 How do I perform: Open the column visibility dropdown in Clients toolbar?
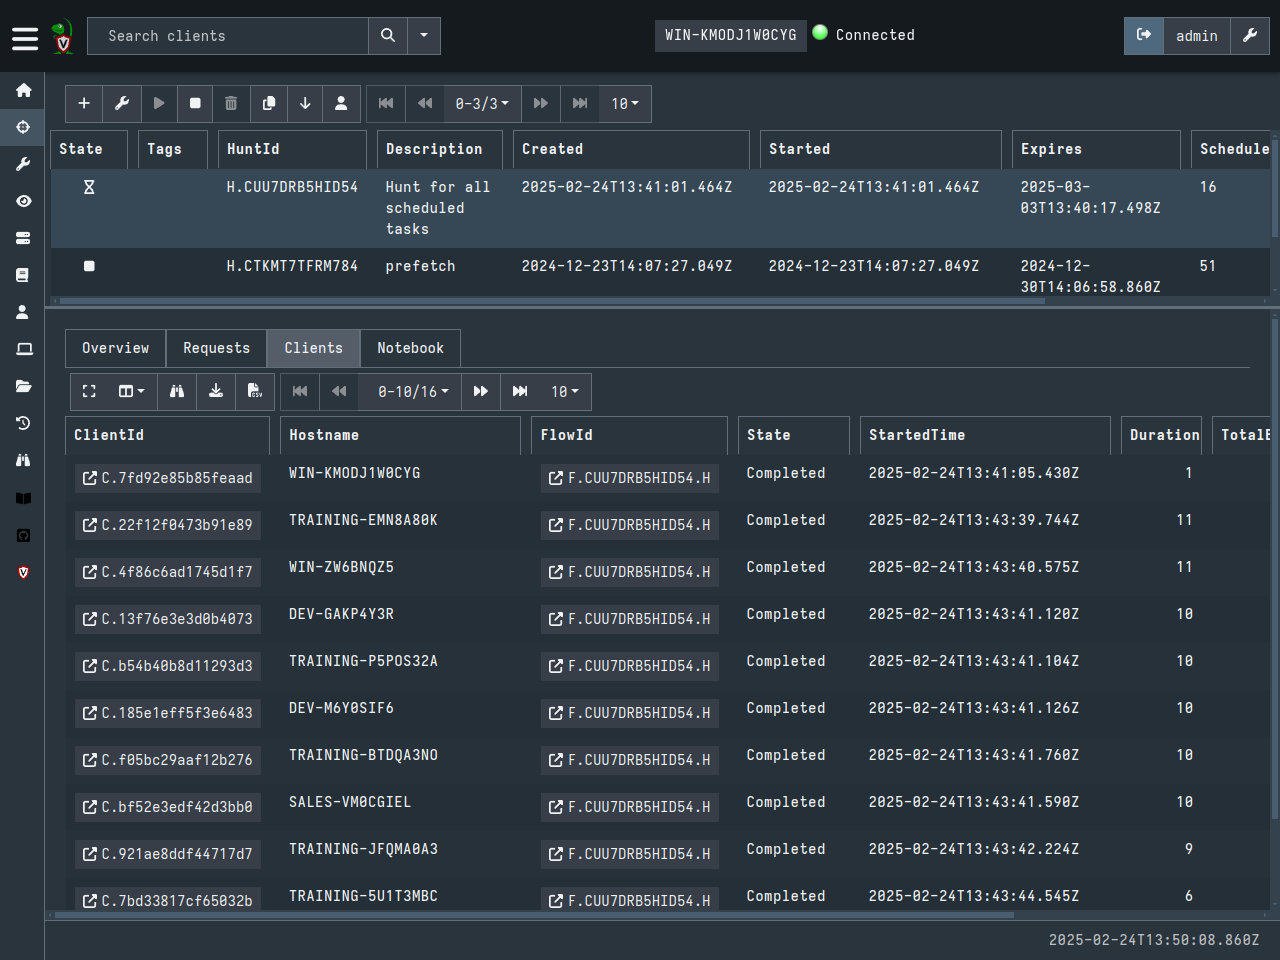[x=131, y=391]
